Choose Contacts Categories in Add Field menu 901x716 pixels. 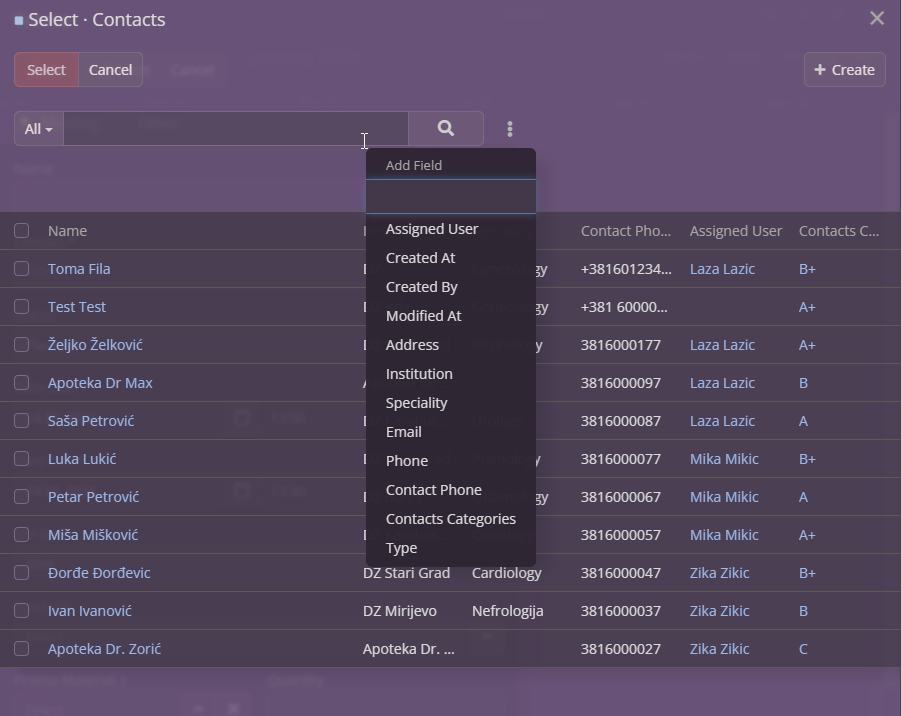coord(451,519)
